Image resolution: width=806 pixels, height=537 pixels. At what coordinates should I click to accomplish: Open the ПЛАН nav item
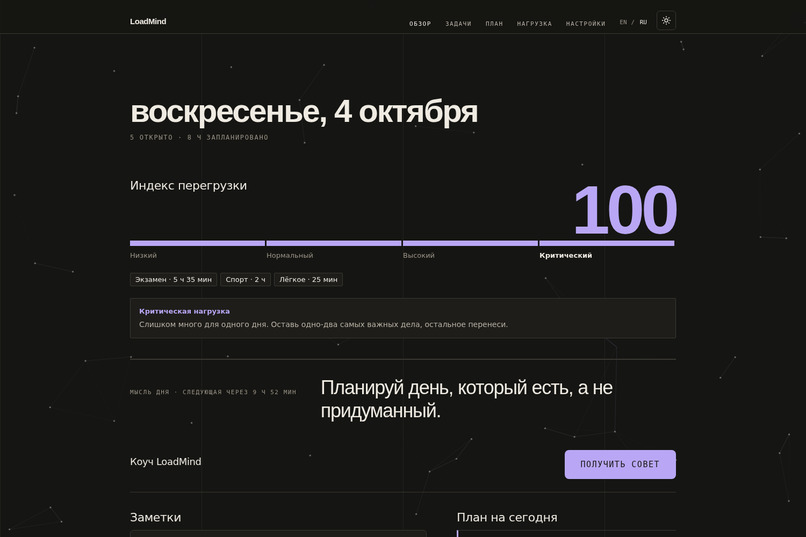coord(494,24)
